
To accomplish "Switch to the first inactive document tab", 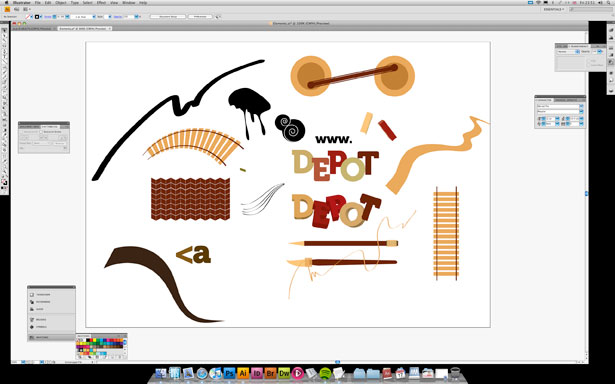I will 34,29.
